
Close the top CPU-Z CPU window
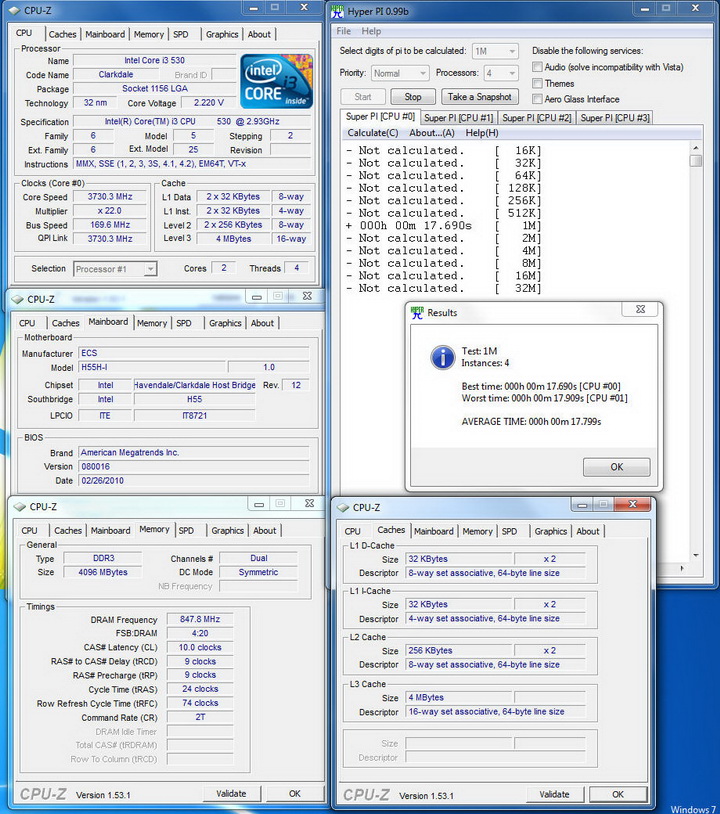[x=304, y=8]
